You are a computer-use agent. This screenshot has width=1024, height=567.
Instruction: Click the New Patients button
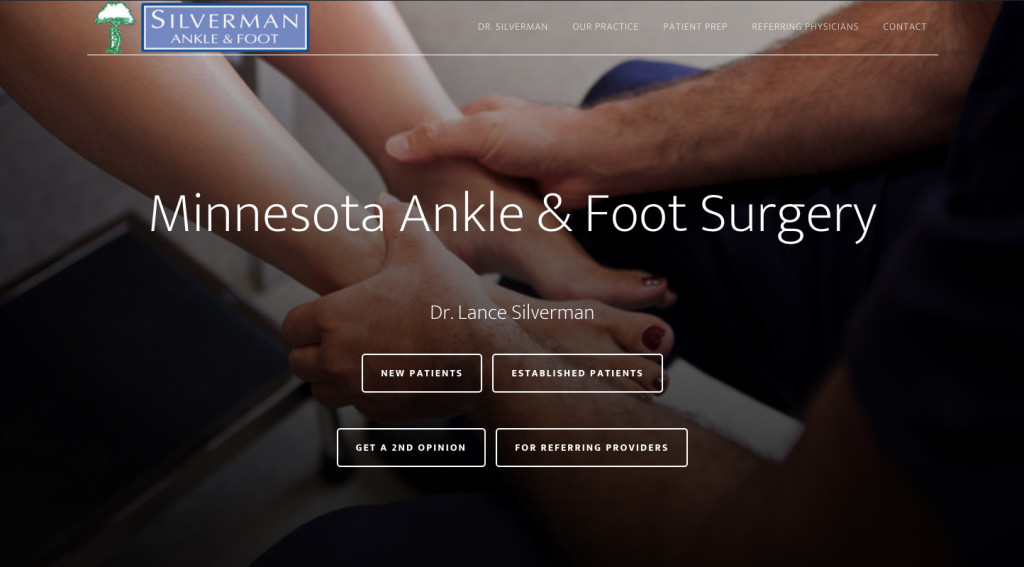click(422, 373)
